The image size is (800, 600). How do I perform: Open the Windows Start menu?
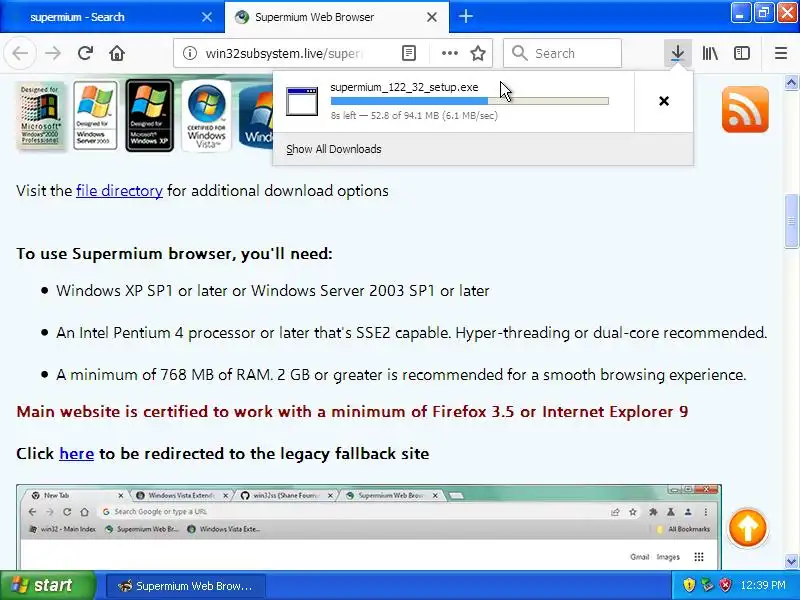point(48,585)
